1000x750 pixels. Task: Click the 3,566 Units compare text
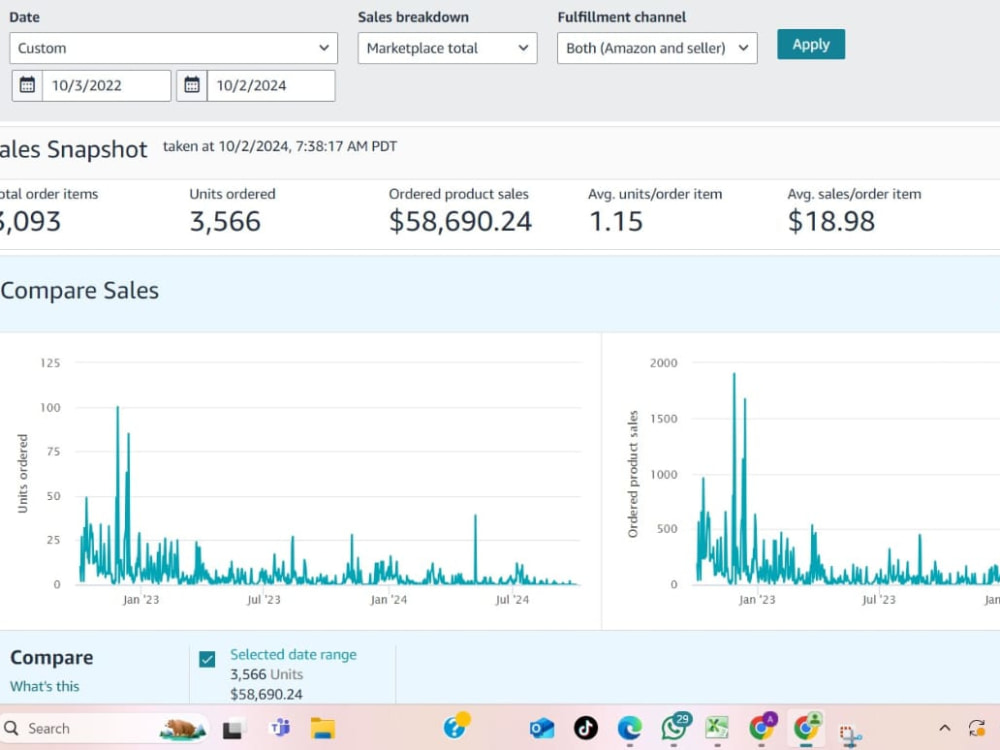pyautogui.click(x=267, y=674)
